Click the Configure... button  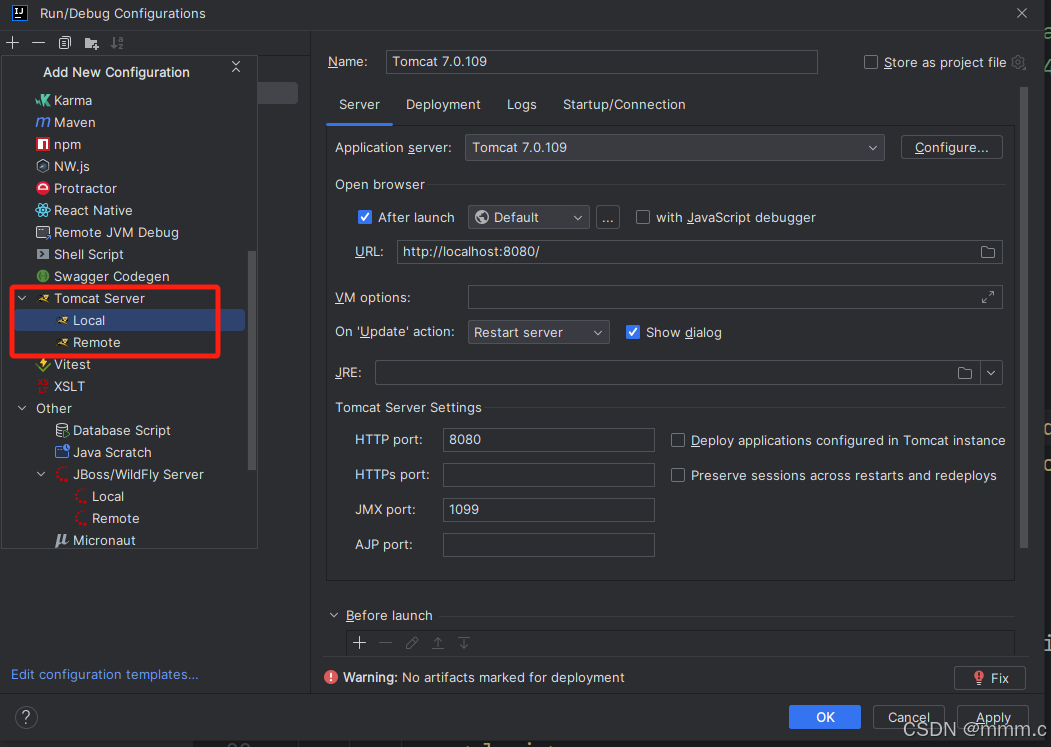click(x=951, y=148)
